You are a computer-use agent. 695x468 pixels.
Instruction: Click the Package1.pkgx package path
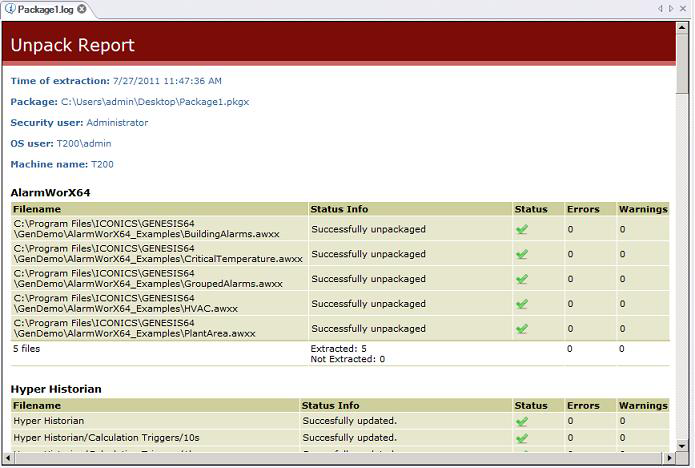click(x=155, y=102)
